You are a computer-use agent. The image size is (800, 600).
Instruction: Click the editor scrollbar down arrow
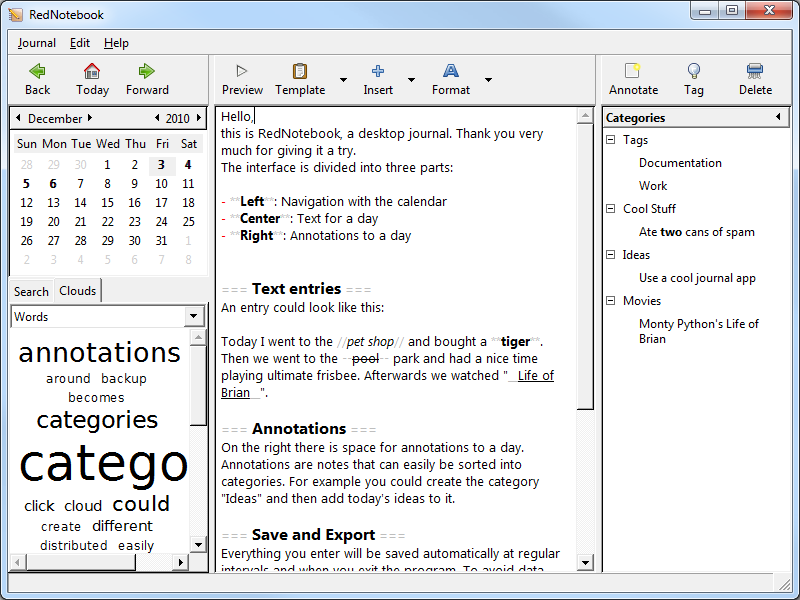(585, 563)
